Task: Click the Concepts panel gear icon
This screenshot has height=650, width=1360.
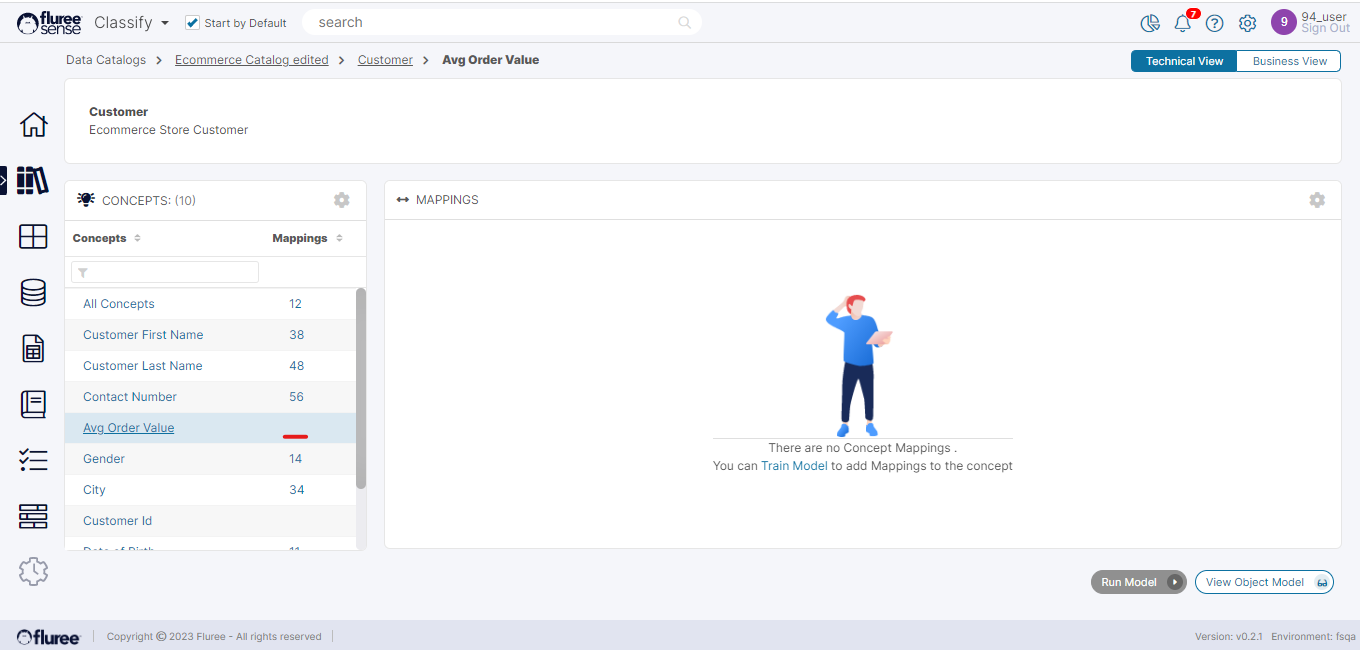Action: coord(342,200)
